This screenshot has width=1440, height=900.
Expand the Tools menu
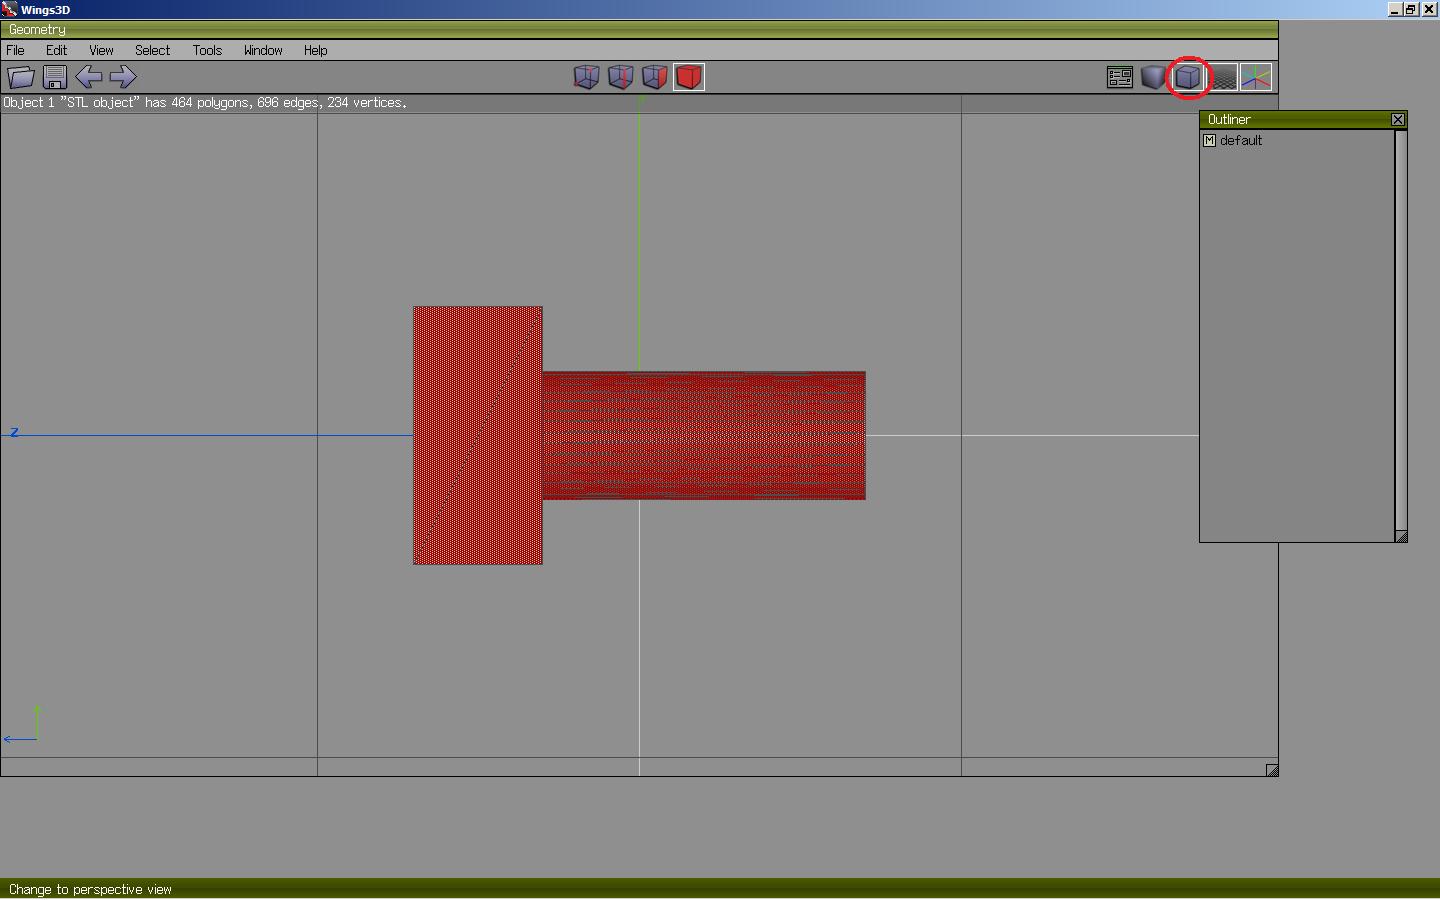pyautogui.click(x=207, y=50)
